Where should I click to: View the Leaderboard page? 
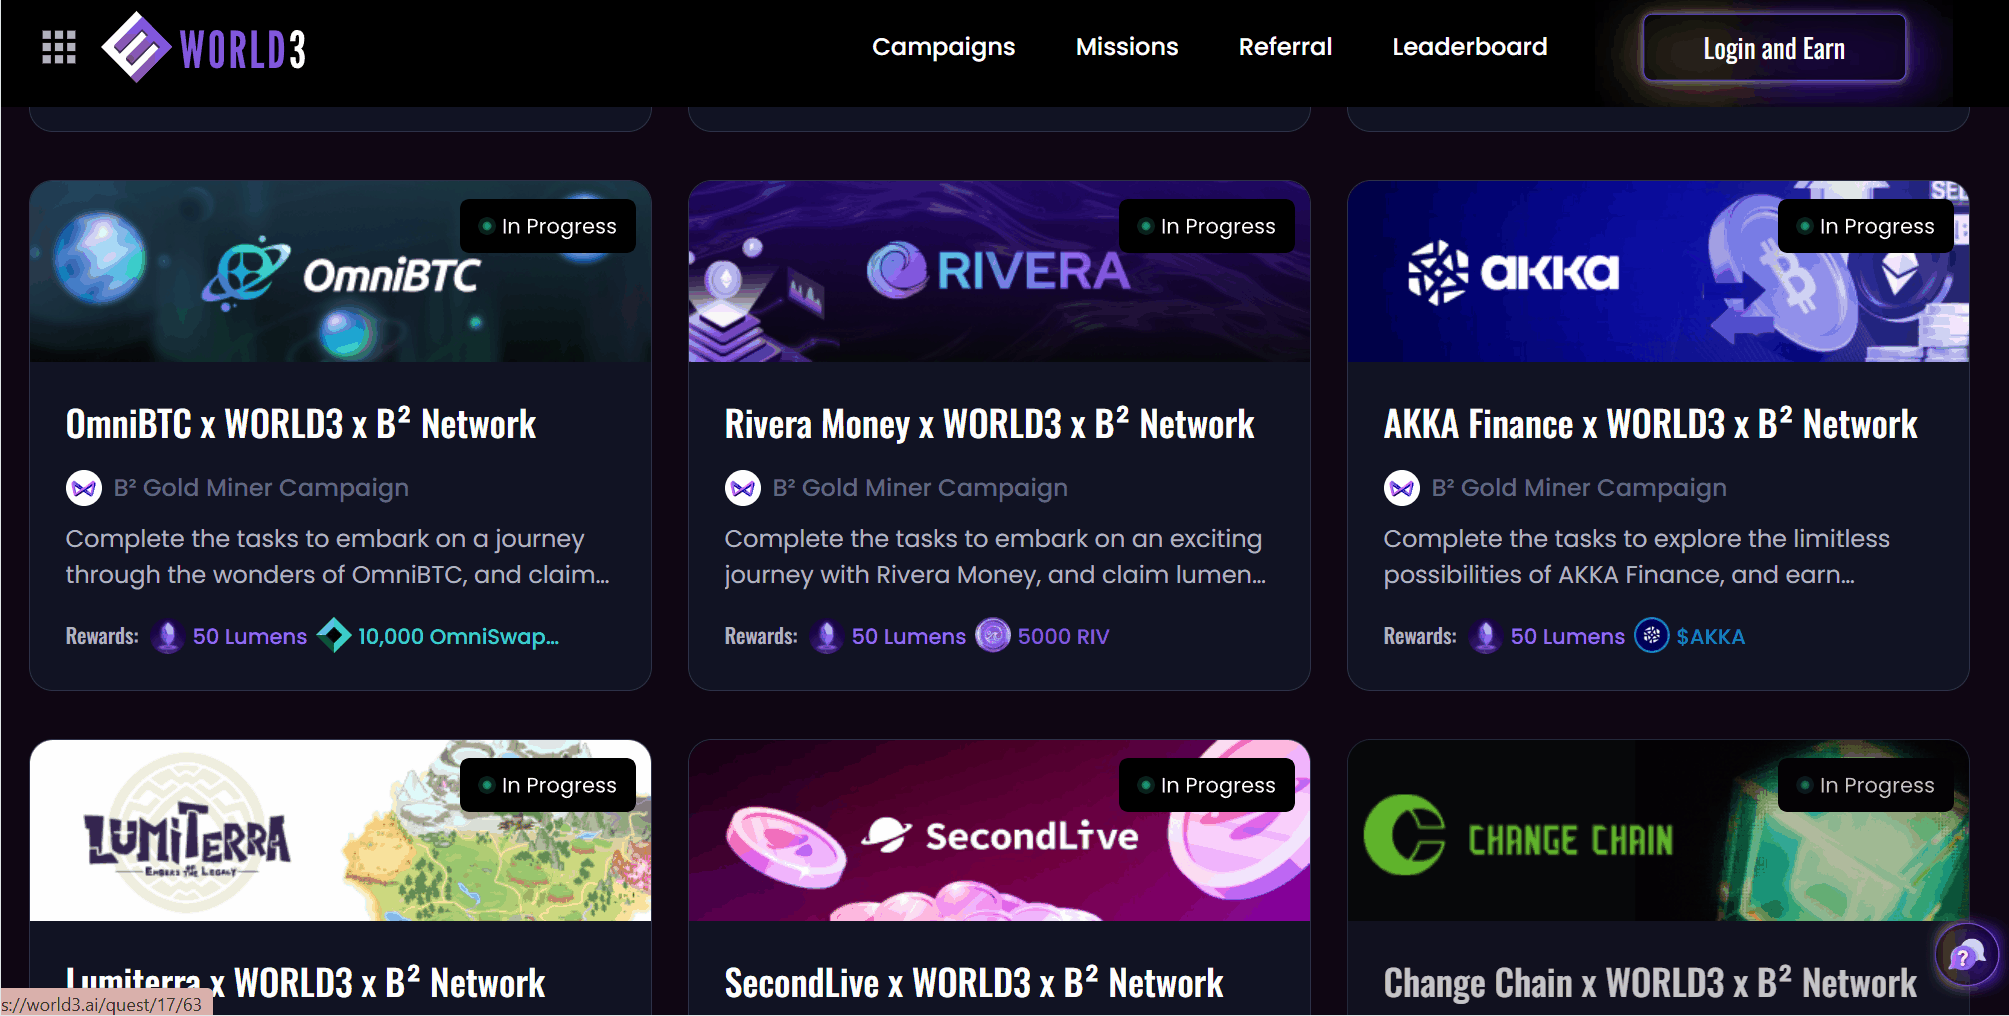coord(1469,47)
